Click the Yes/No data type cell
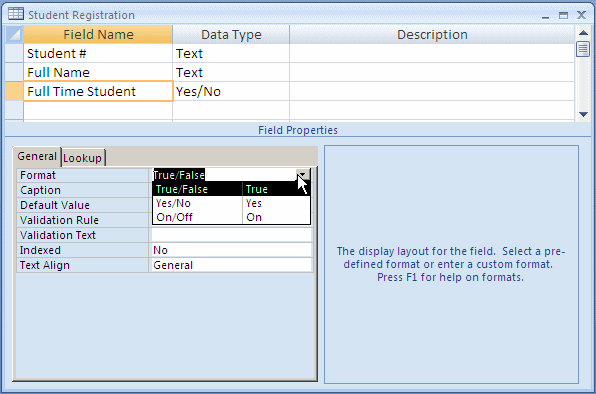Image resolution: width=596 pixels, height=394 pixels. click(x=231, y=92)
